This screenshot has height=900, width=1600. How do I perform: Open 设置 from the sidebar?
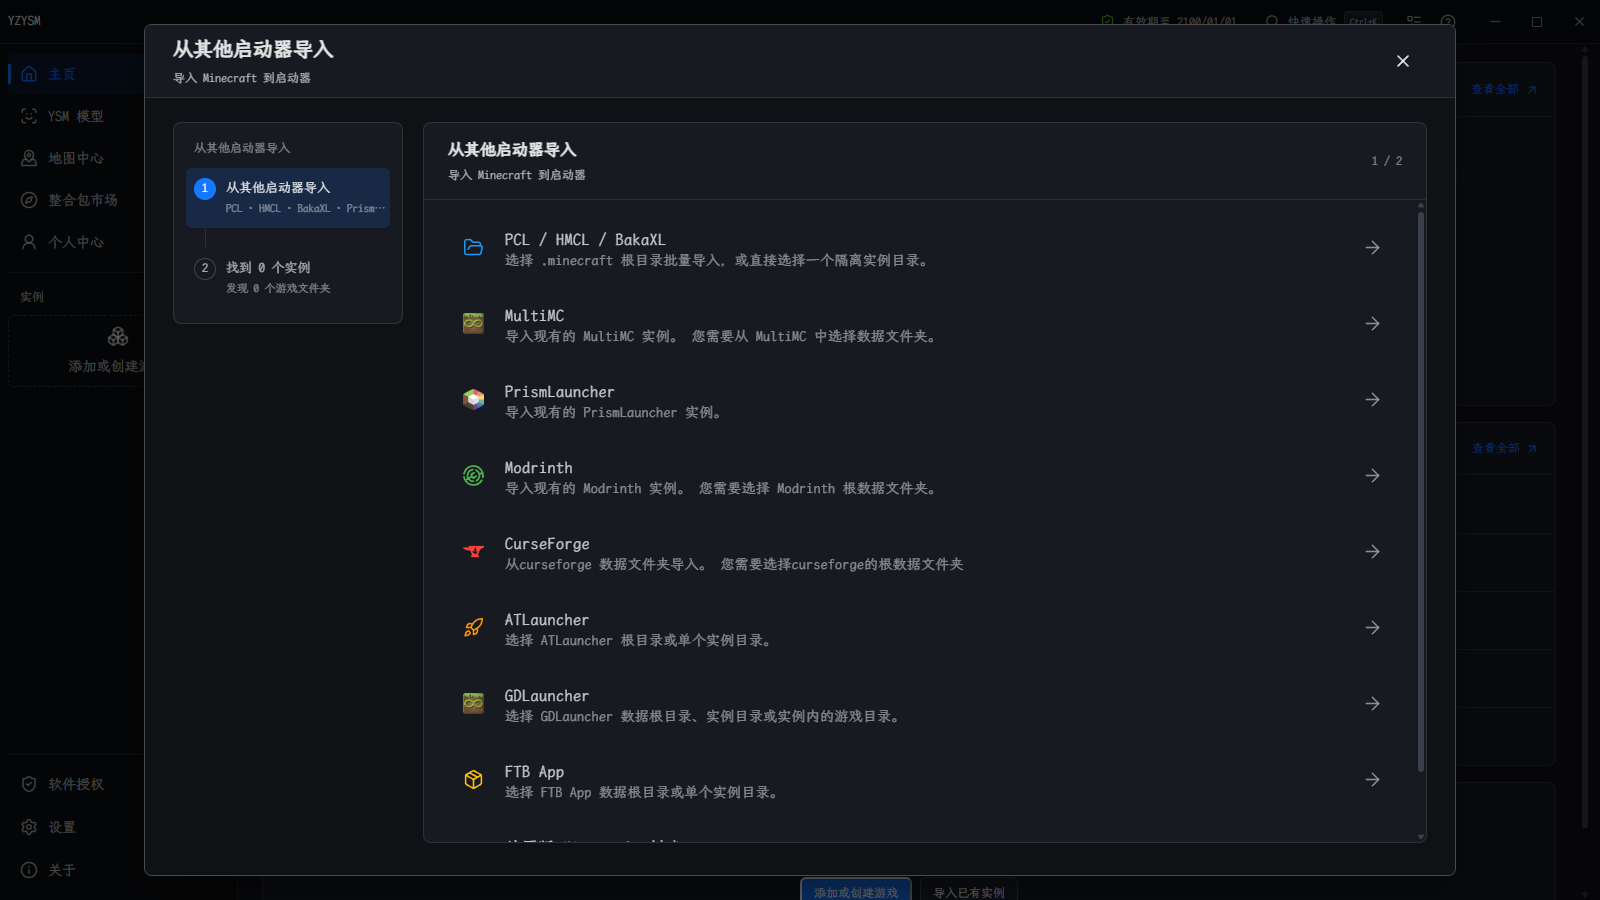coord(61,827)
